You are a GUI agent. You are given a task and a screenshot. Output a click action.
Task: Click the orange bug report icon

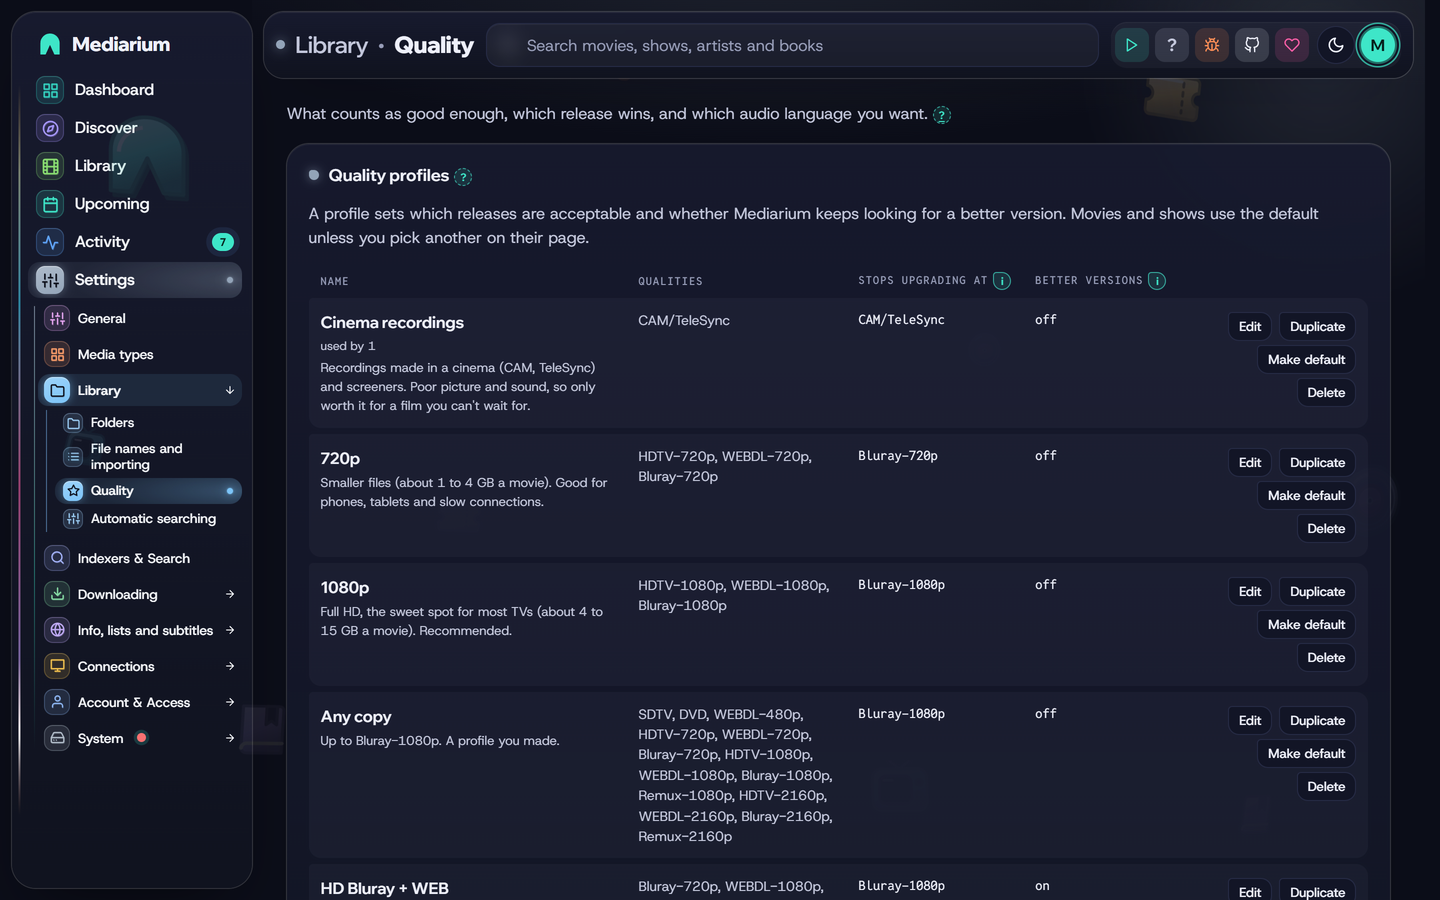point(1211,45)
